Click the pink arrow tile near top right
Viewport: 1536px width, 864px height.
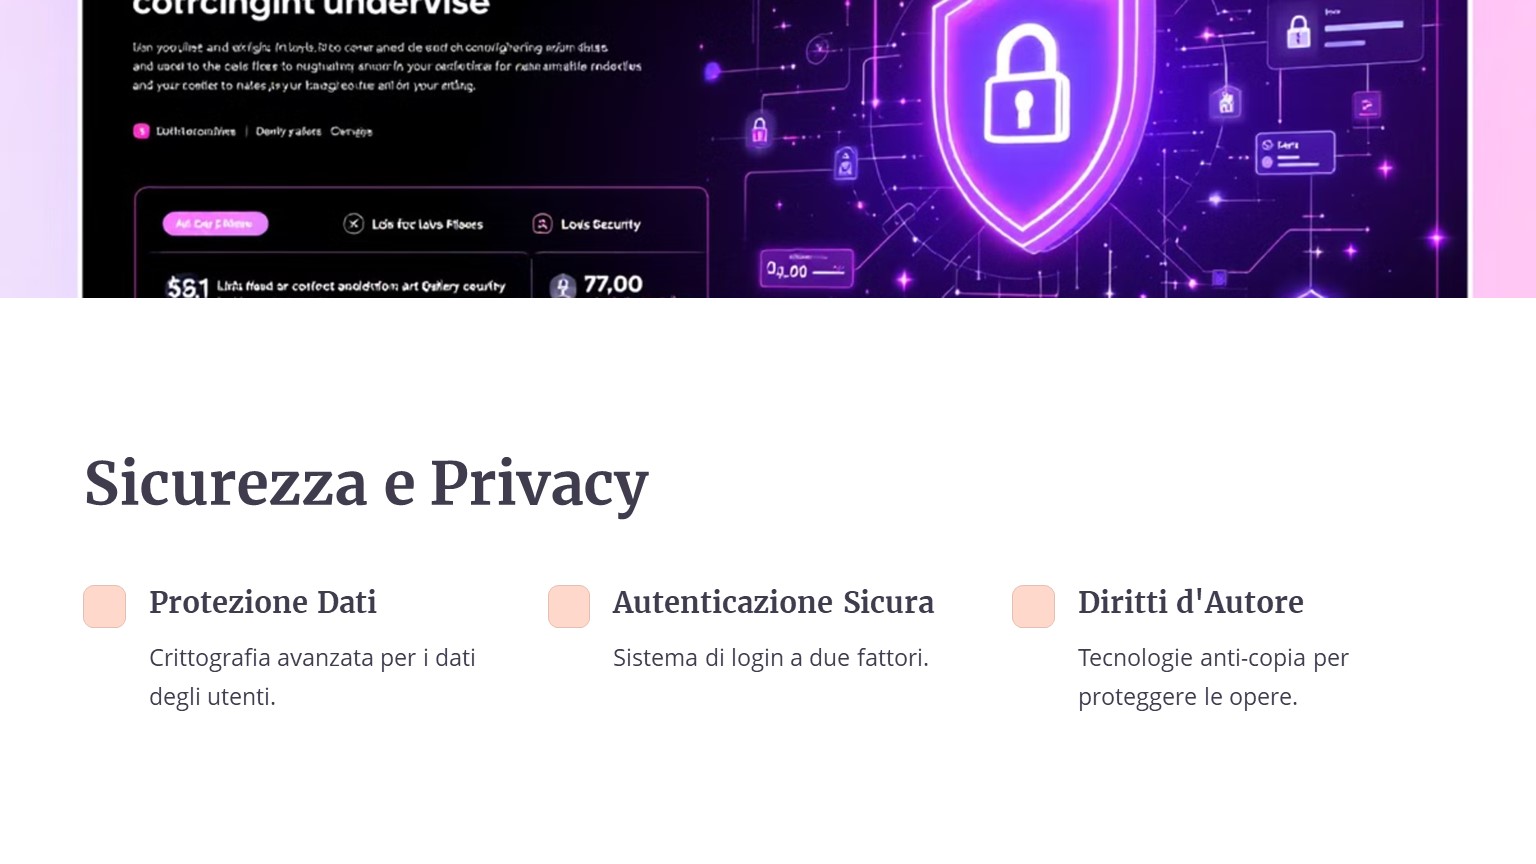1366,104
